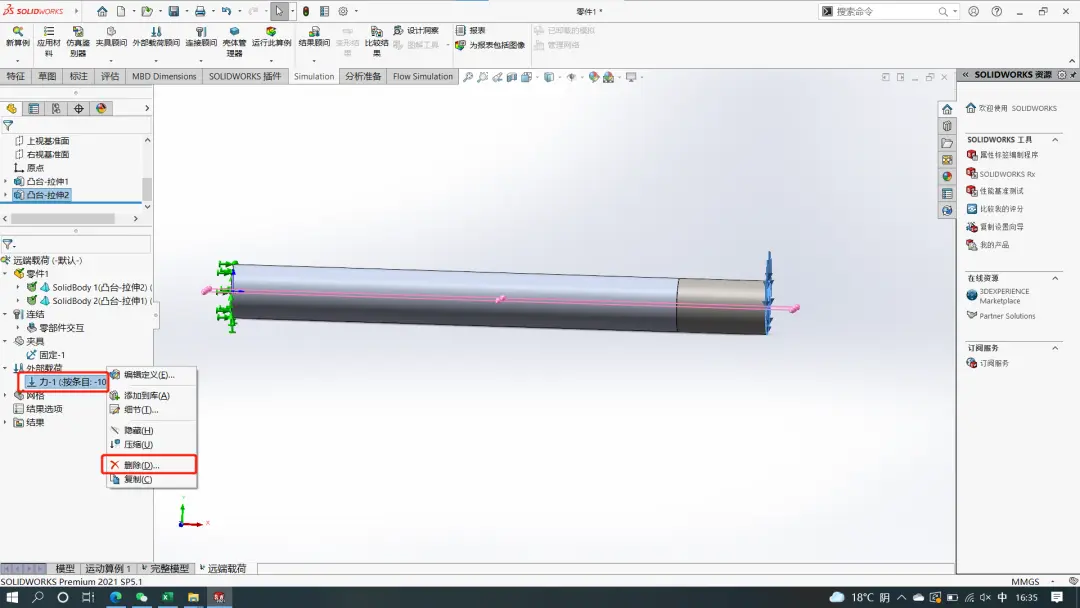Open SOLIDWORKS Rx link
The height and width of the screenshot is (608, 1080).
point(1007,174)
